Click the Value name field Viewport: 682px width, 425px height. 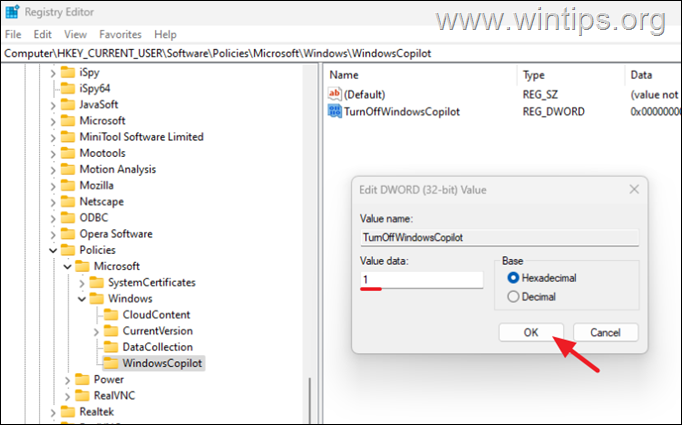(x=499, y=238)
